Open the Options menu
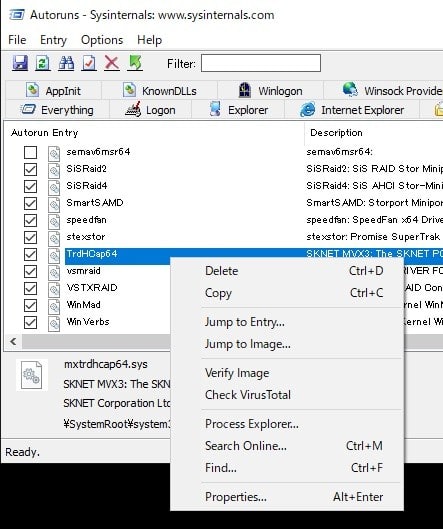443x529 pixels. pyautogui.click(x=102, y=40)
